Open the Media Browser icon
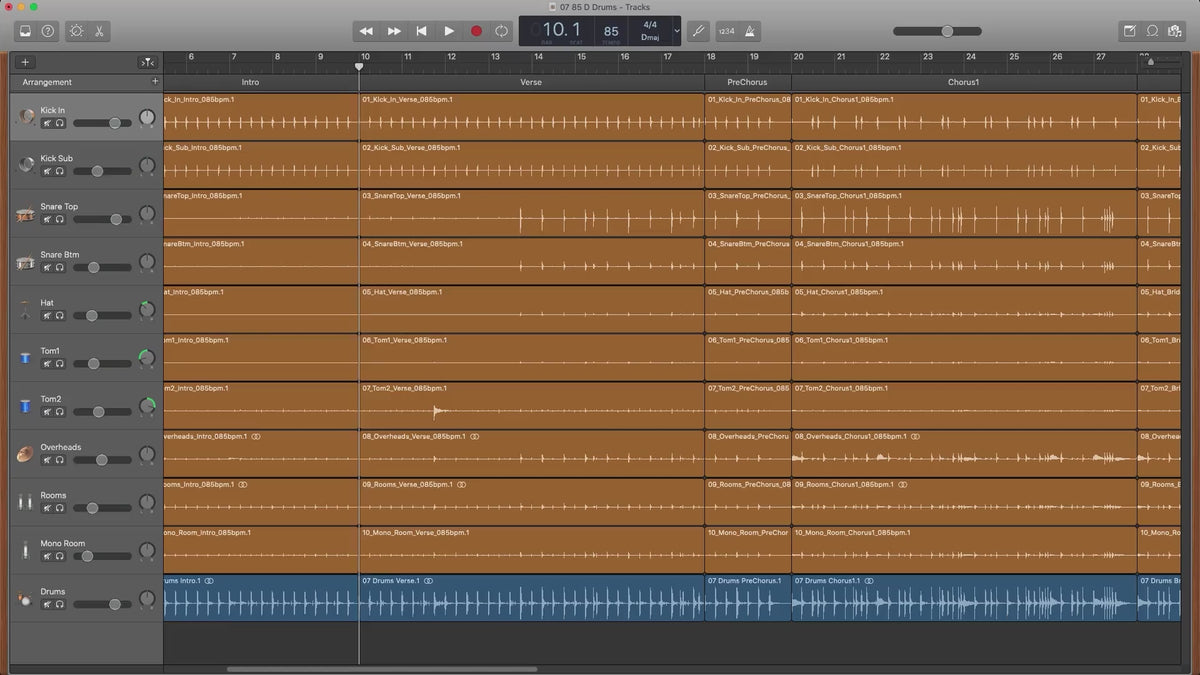1200x675 pixels. [1174, 31]
